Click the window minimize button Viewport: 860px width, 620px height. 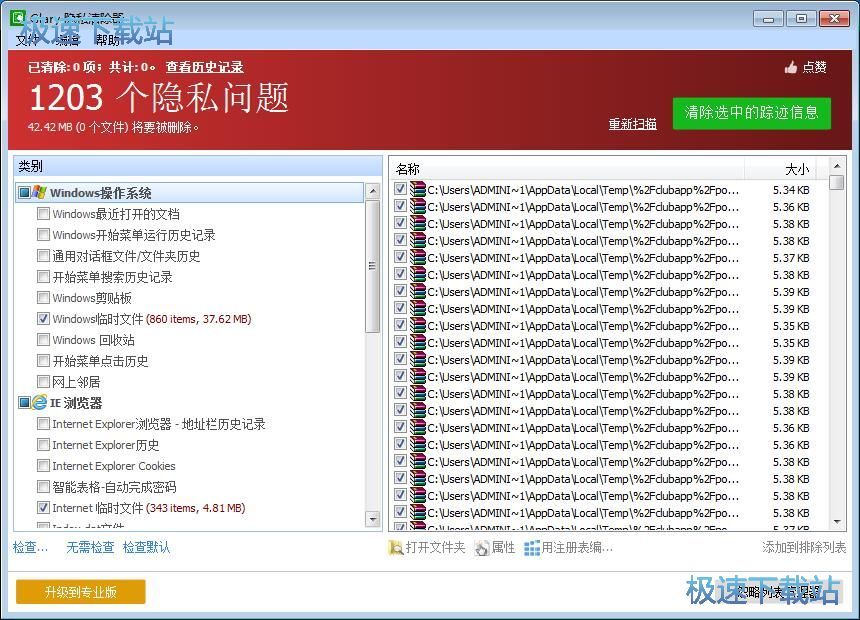768,19
